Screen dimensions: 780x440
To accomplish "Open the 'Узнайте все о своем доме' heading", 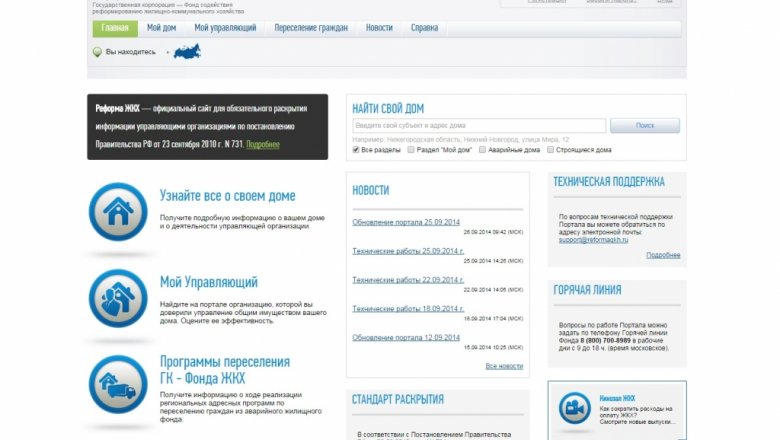I will pos(227,196).
